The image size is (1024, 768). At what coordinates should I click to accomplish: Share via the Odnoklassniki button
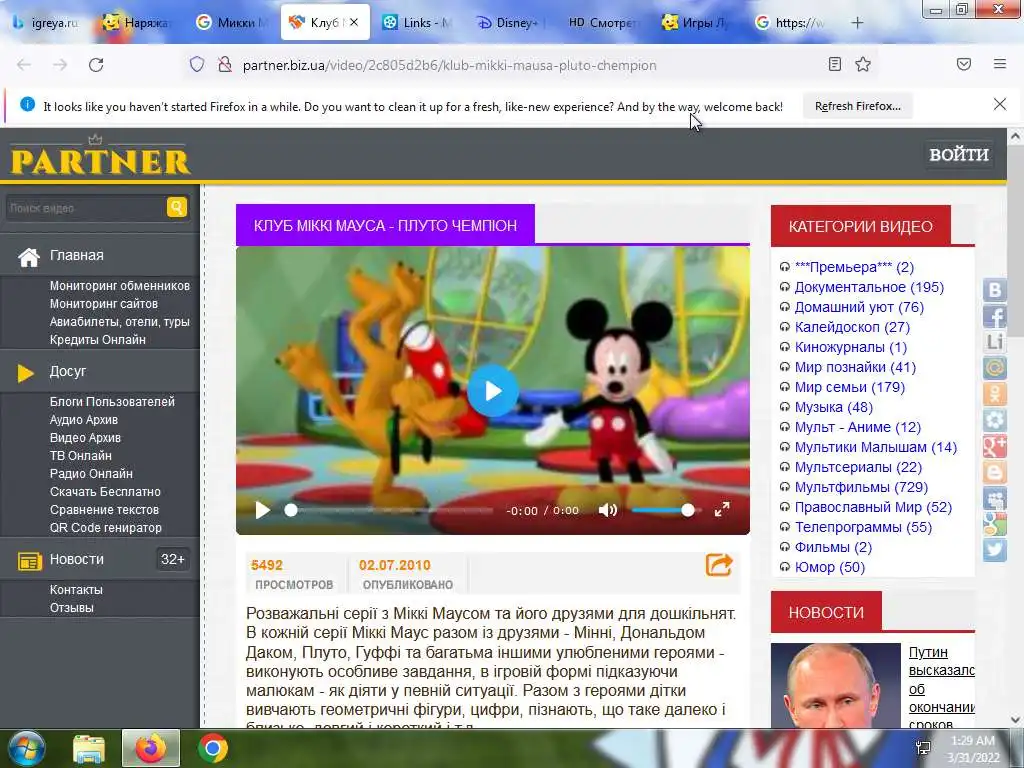[995, 394]
